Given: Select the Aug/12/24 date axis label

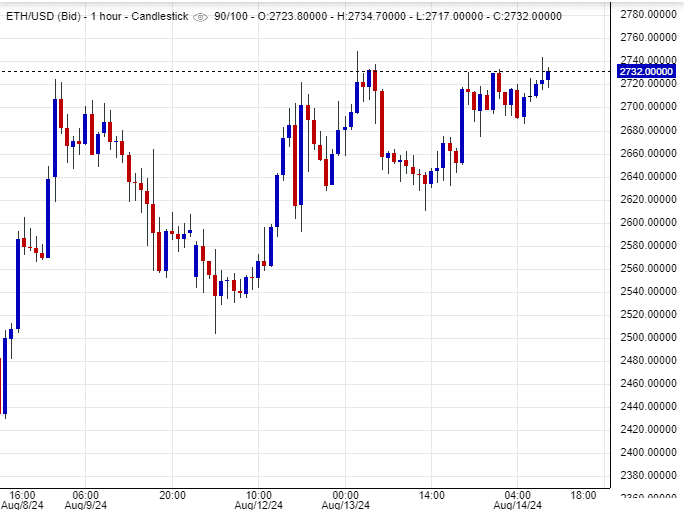Looking at the screenshot, I should click(x=260, y=505).
